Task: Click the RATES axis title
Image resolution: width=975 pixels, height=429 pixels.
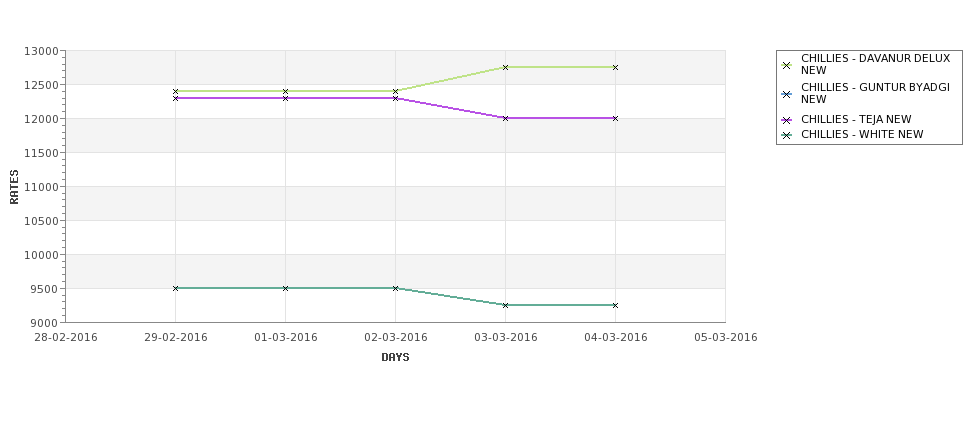Action: pos(14,187)
